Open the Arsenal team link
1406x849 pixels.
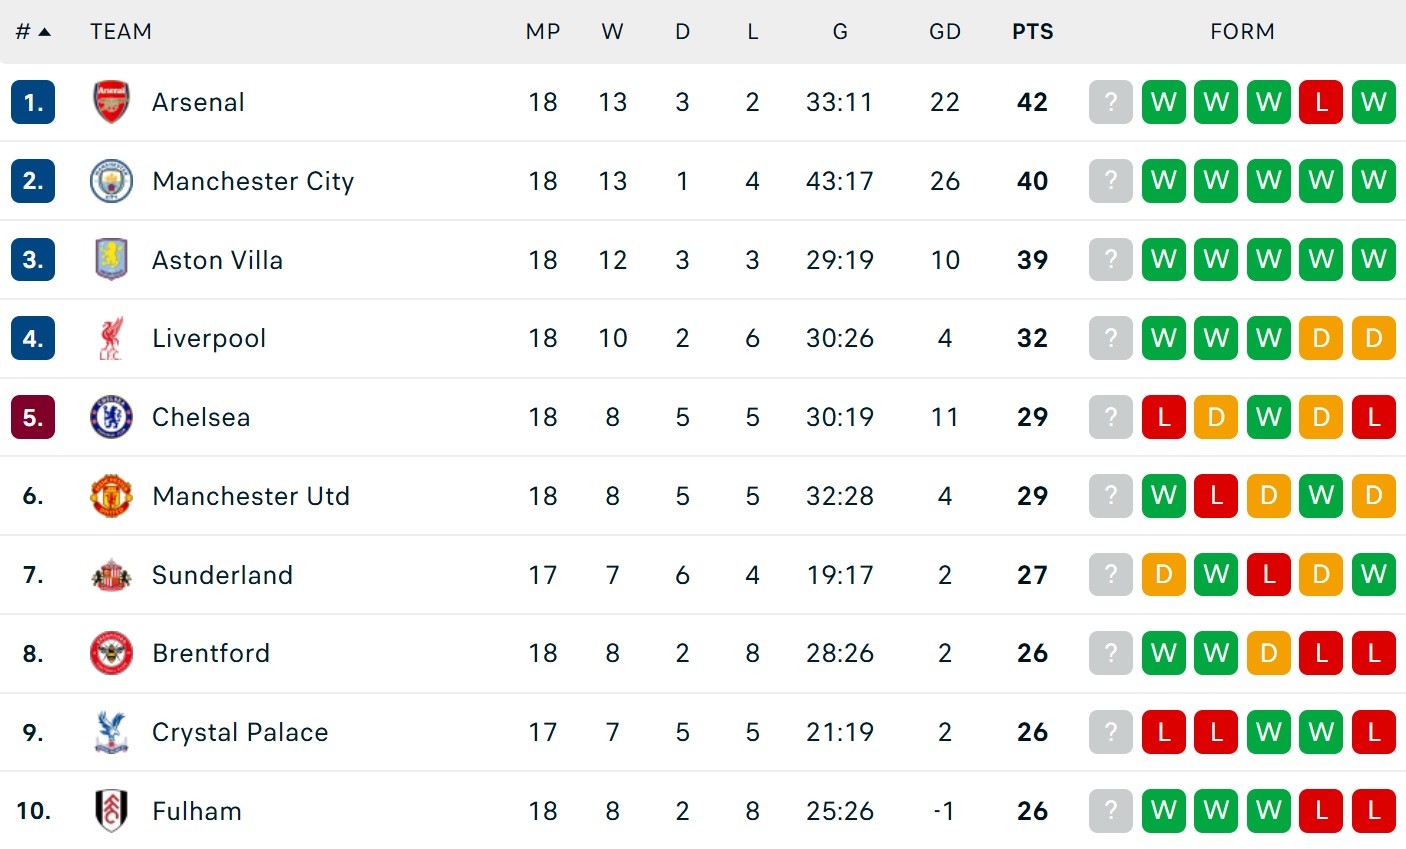(198, 102)
